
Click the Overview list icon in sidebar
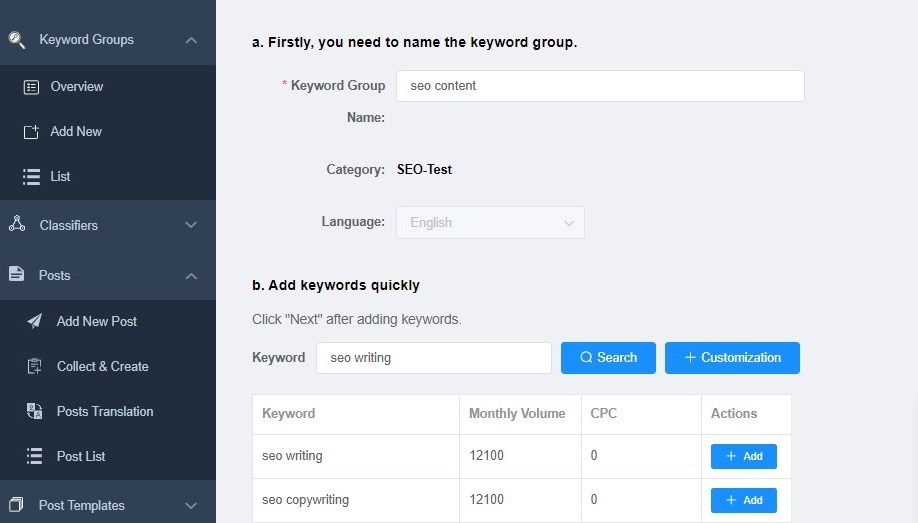point(31,87)
